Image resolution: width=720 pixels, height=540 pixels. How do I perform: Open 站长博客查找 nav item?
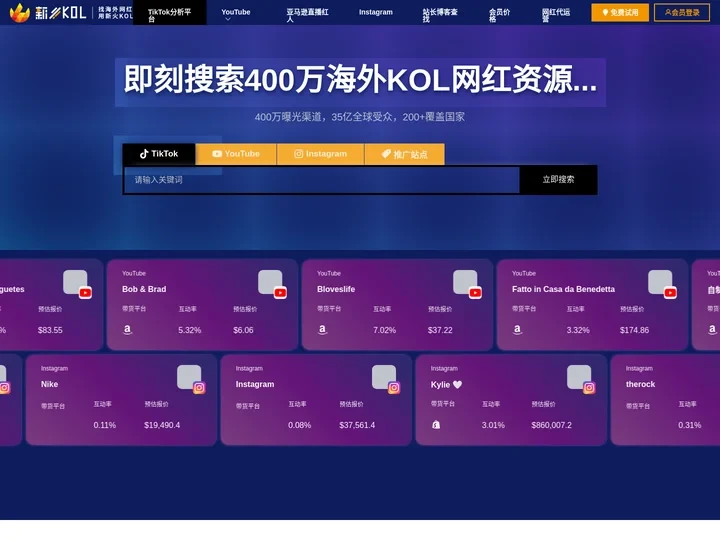[440, 15]
